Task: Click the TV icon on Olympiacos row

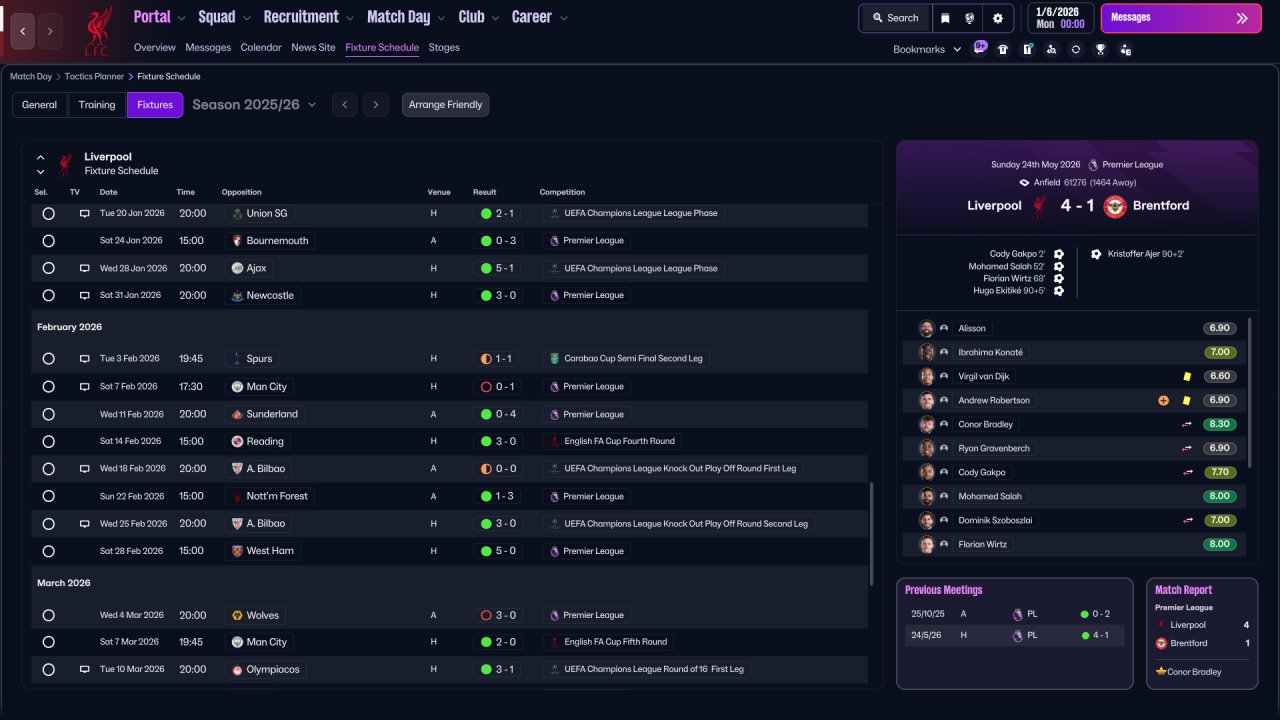Action: tap(85, 669)
